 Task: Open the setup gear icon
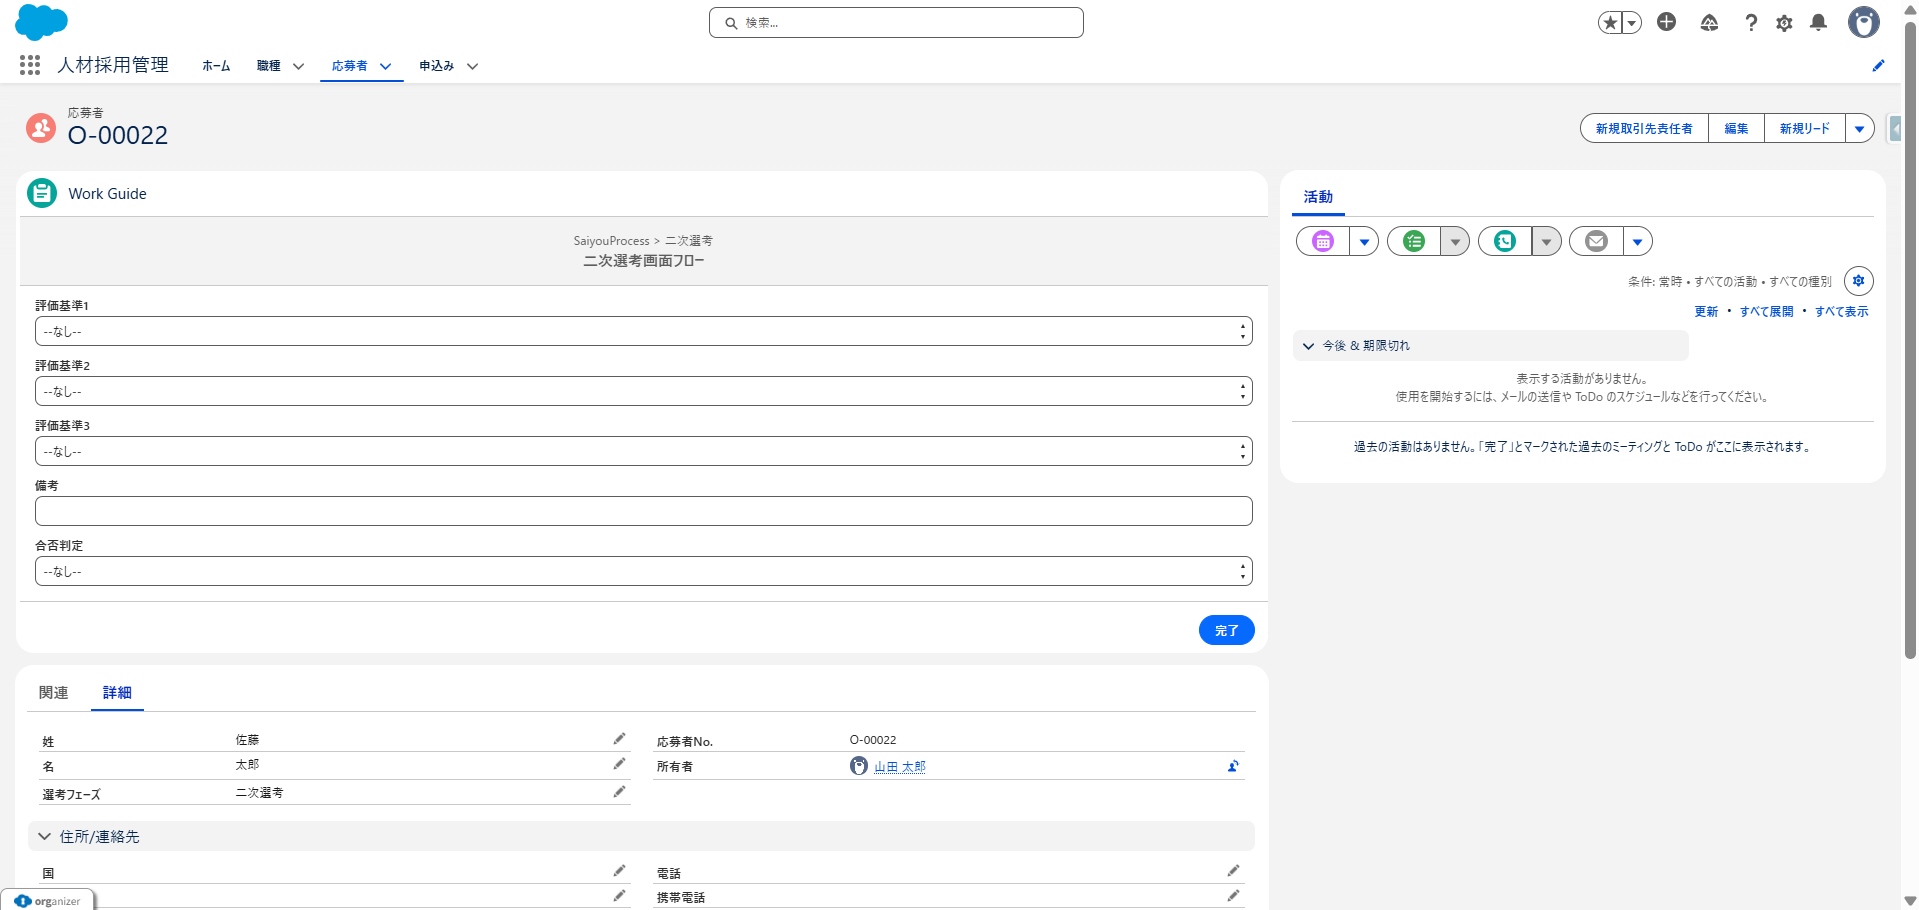pos(1784,23)
